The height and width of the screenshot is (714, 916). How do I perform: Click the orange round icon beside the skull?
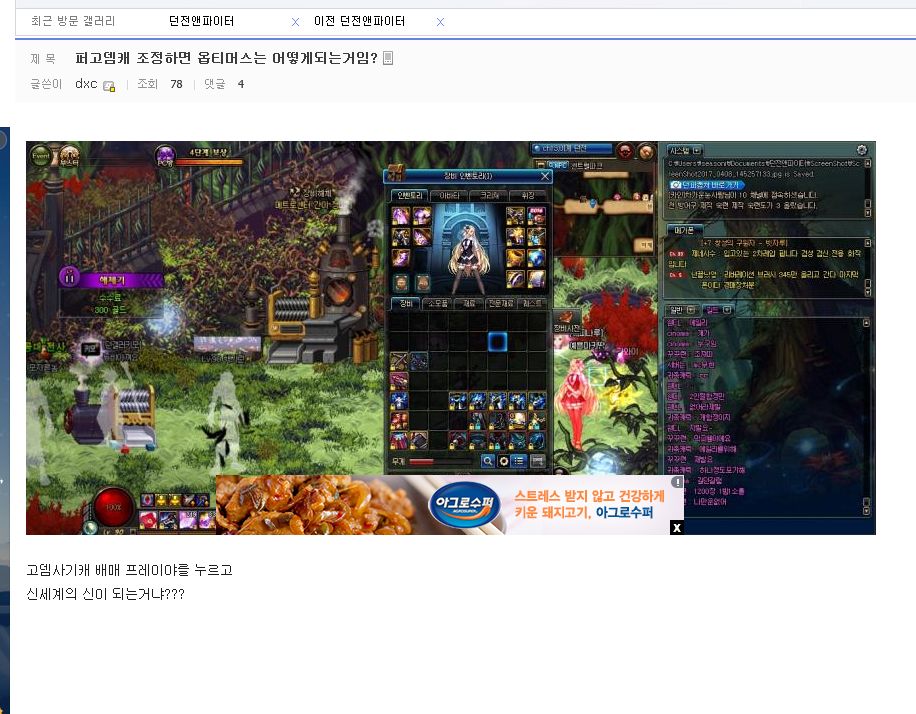tap(646, 151)
